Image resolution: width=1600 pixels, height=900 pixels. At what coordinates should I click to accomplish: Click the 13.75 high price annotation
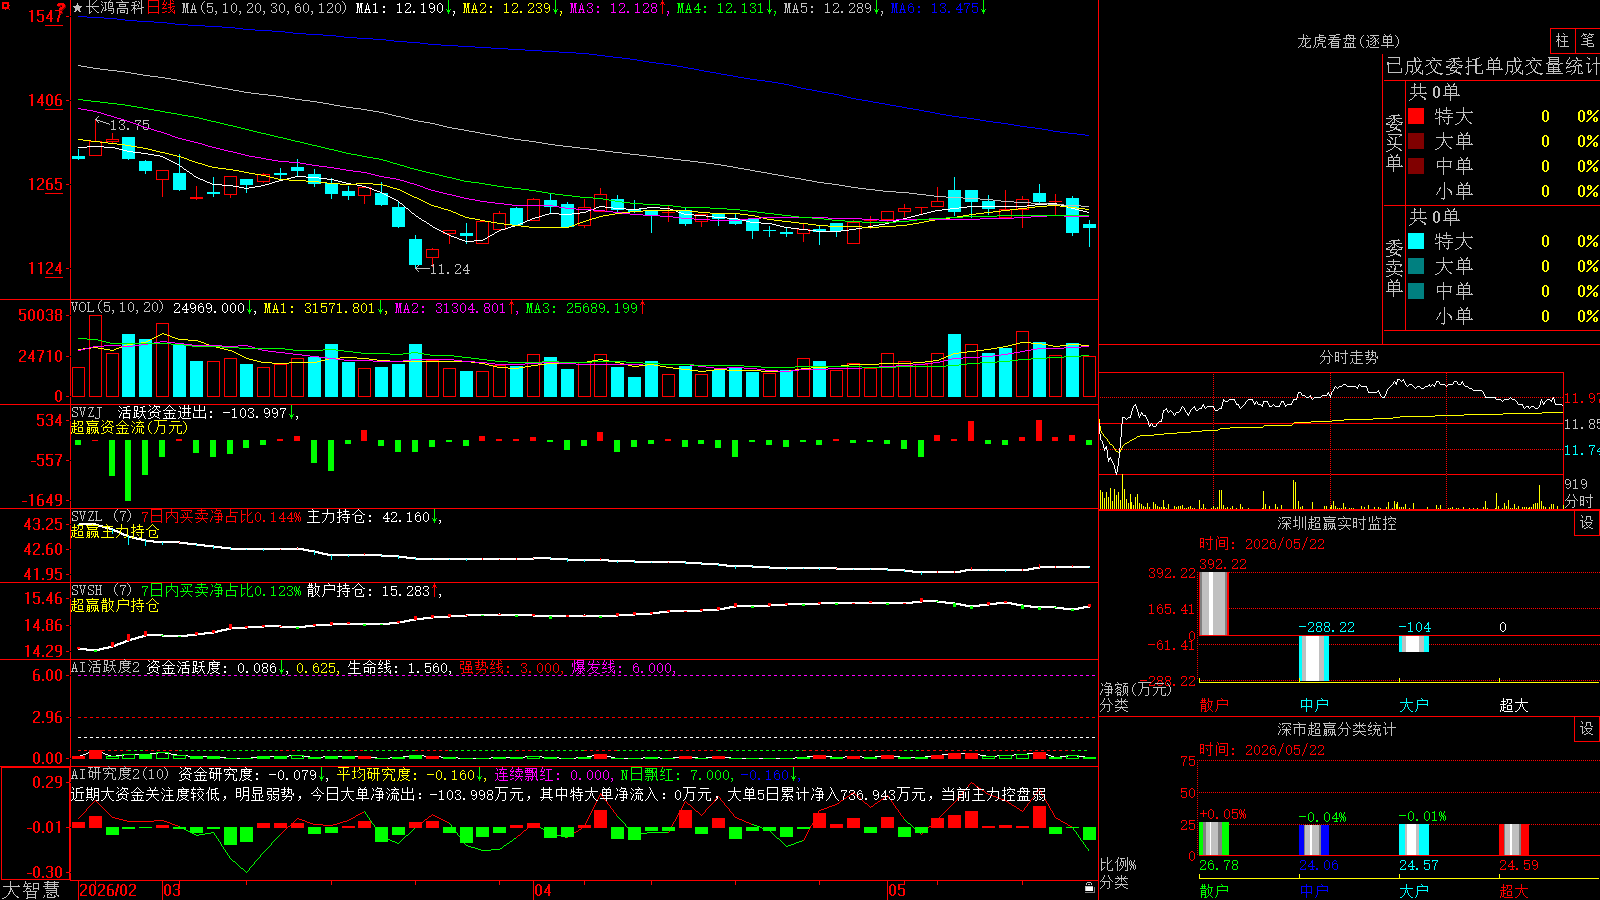129,125
